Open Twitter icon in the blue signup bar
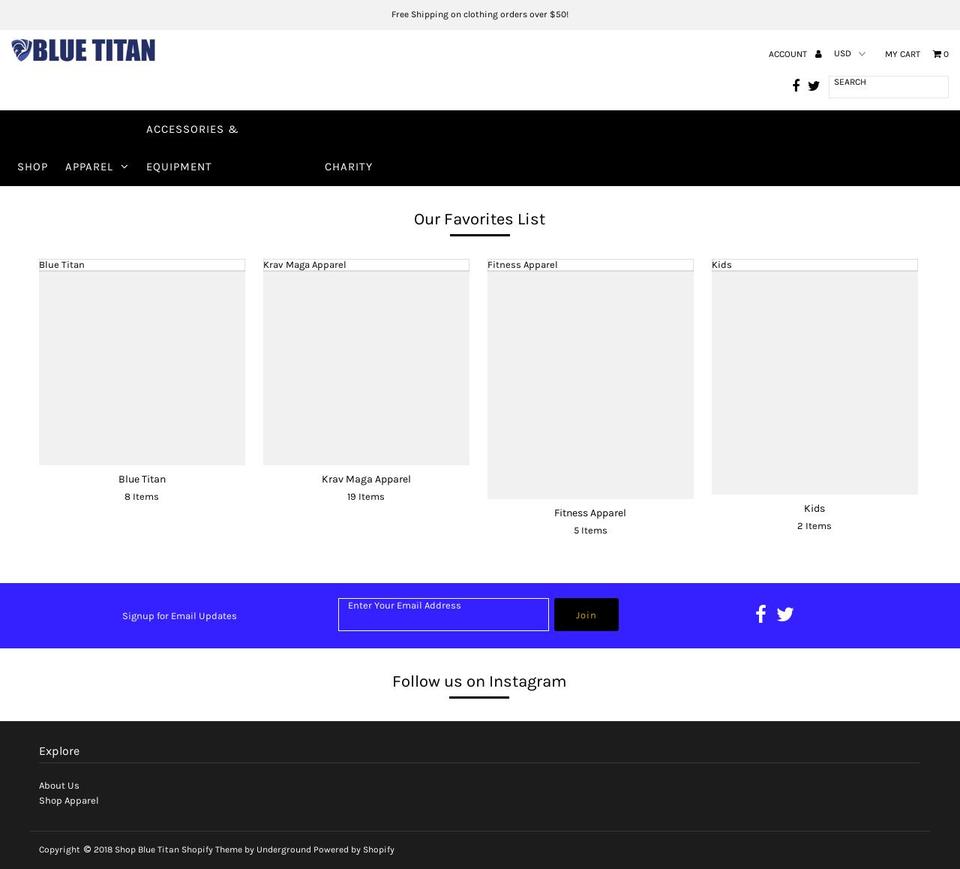 (x=785, y=614)
